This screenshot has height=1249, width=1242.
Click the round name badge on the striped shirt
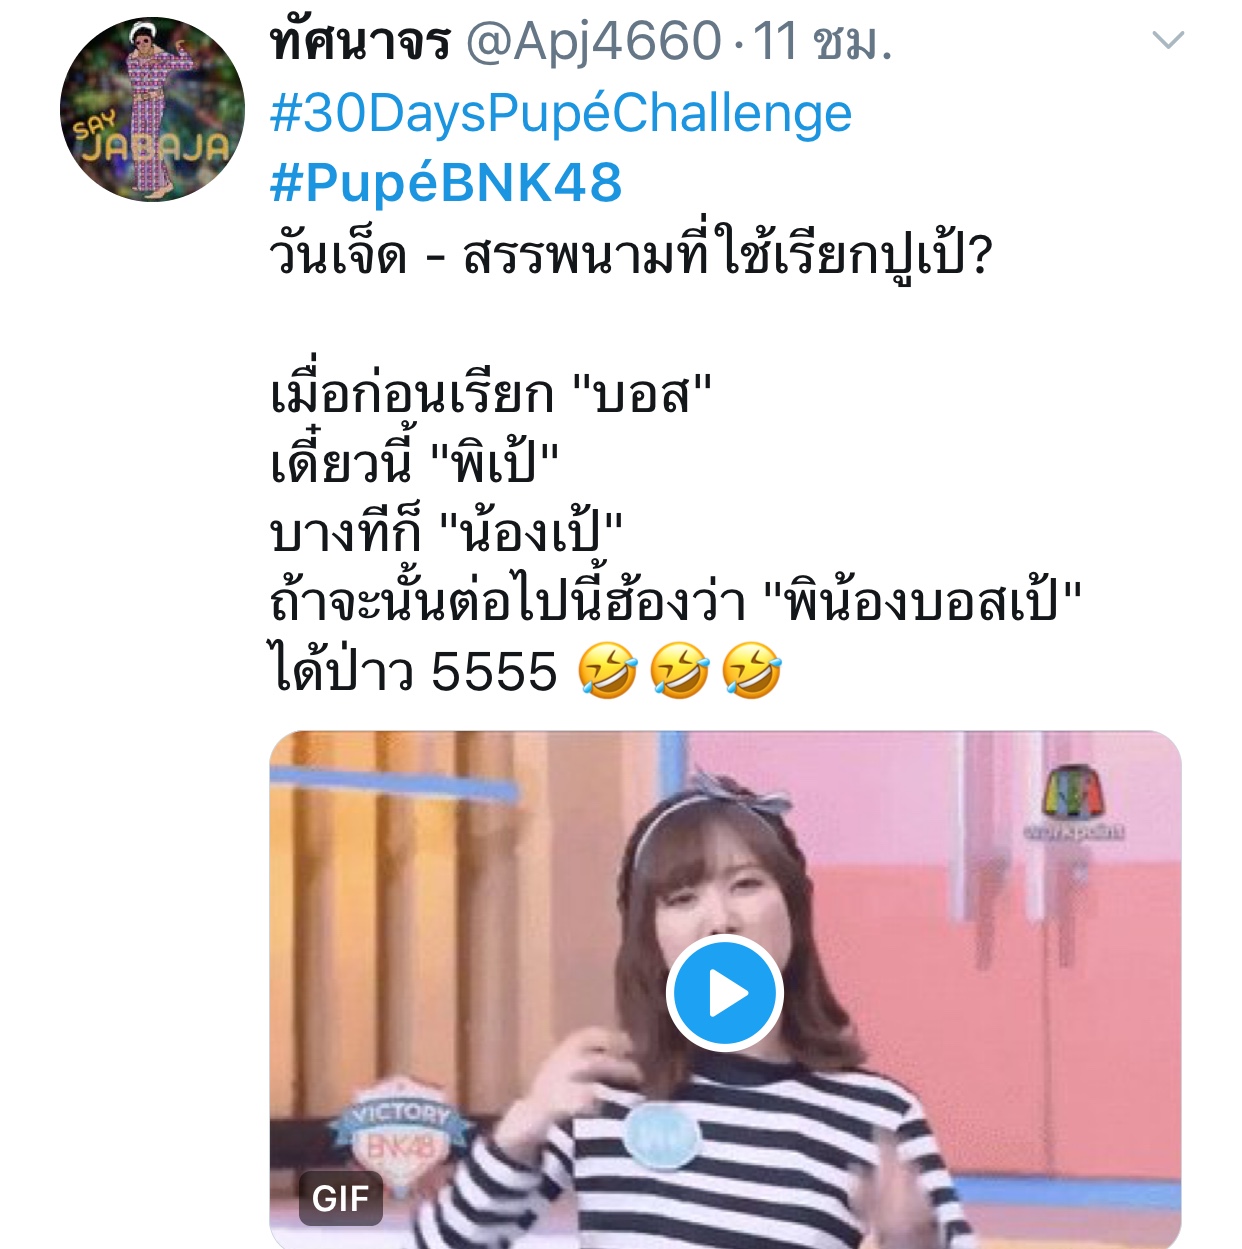click(663, 1137)
